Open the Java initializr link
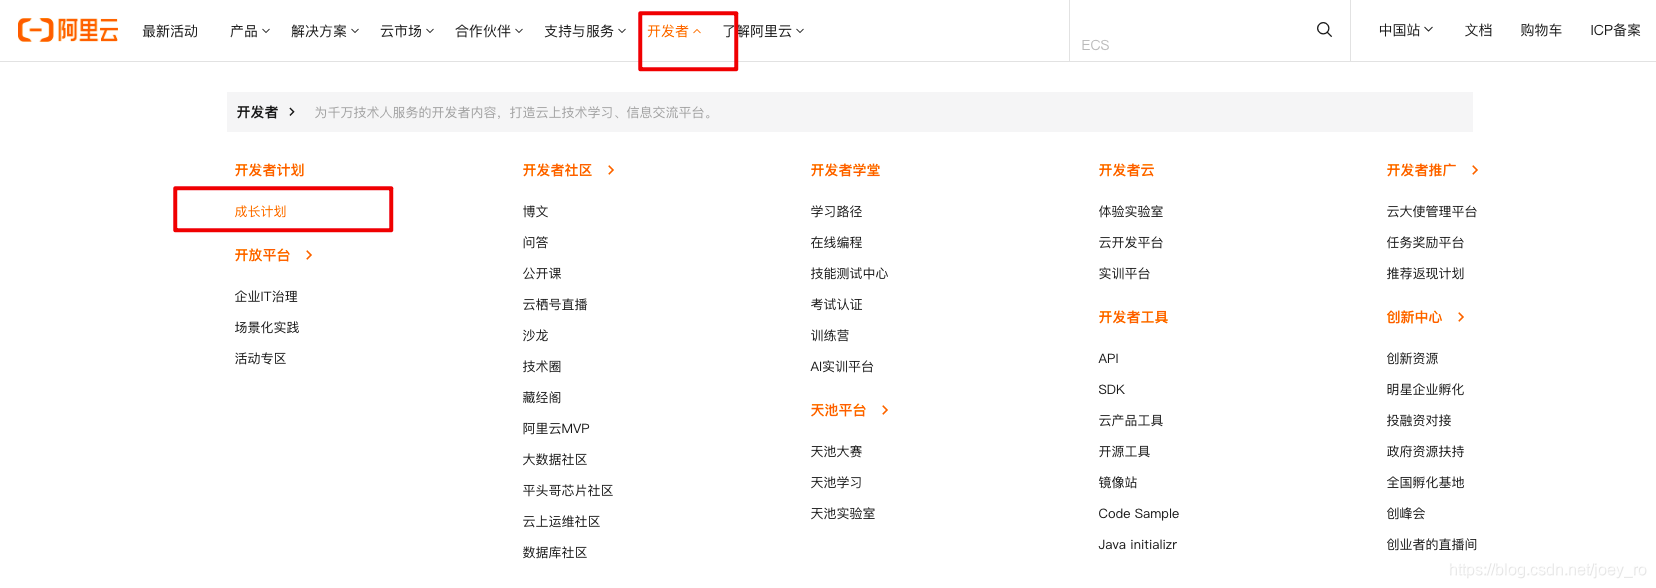 (1138, 544)
